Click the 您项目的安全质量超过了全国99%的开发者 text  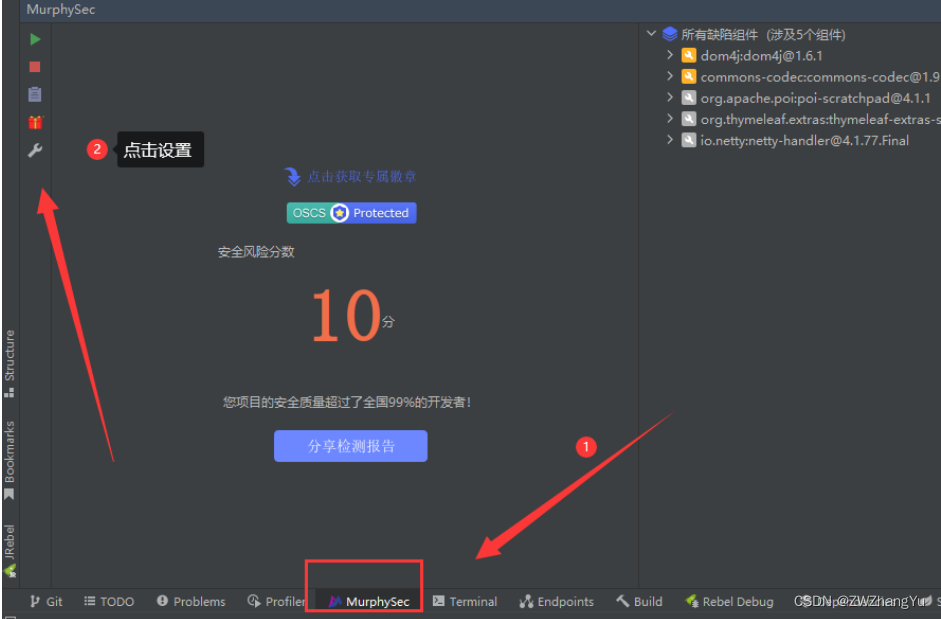click(347, 402)
